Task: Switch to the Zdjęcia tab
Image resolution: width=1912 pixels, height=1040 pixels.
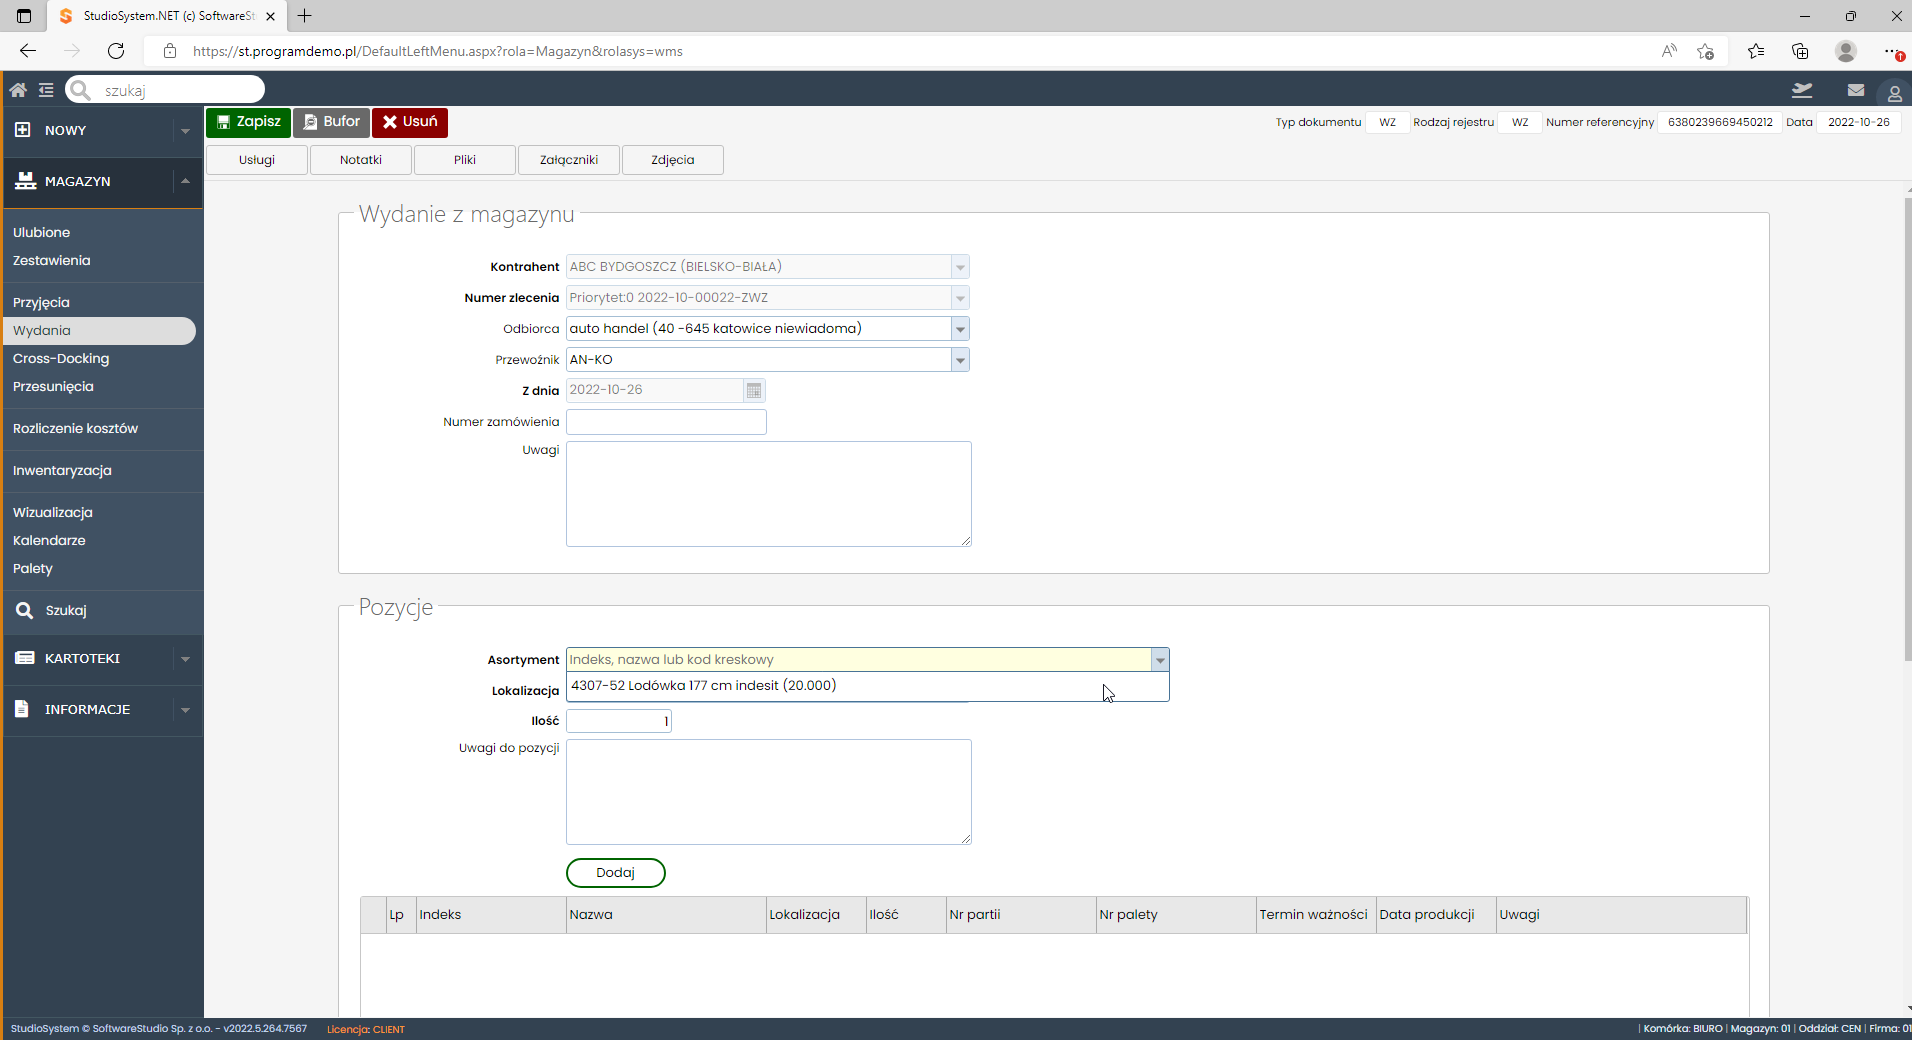Action: pyautogui.click(x=673, y=160)
